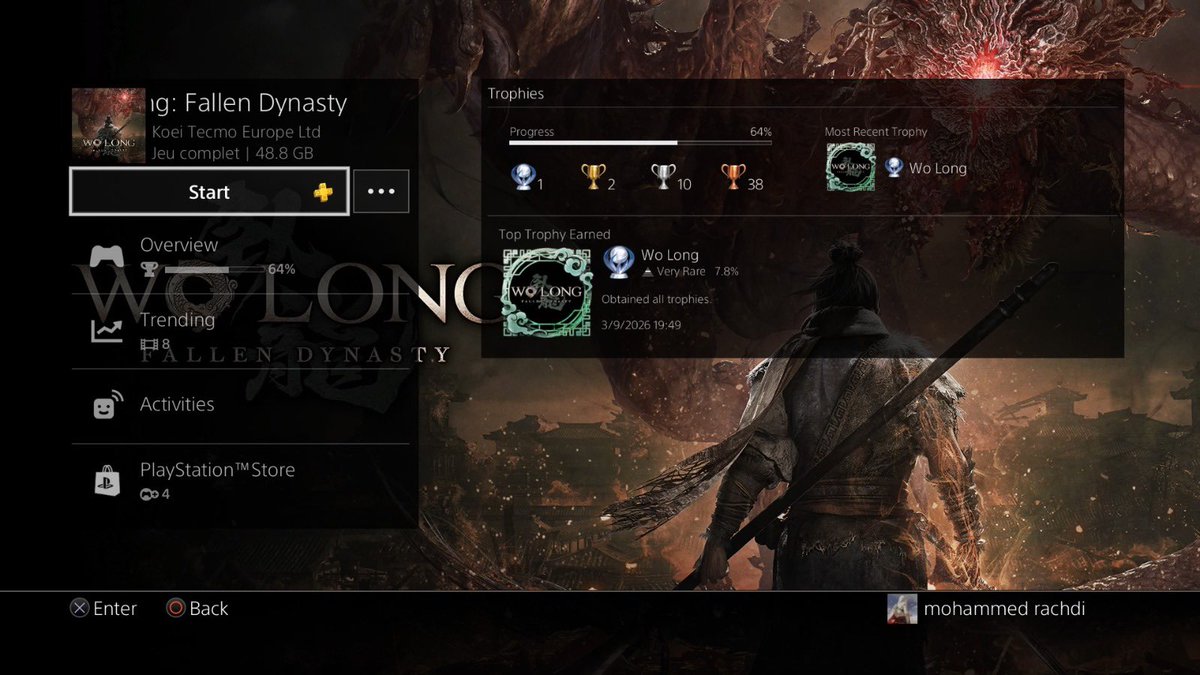Open the Overview menu item
Viewport: 1200px width, 675px height.
pyautogui.click(x=240, y=256)
